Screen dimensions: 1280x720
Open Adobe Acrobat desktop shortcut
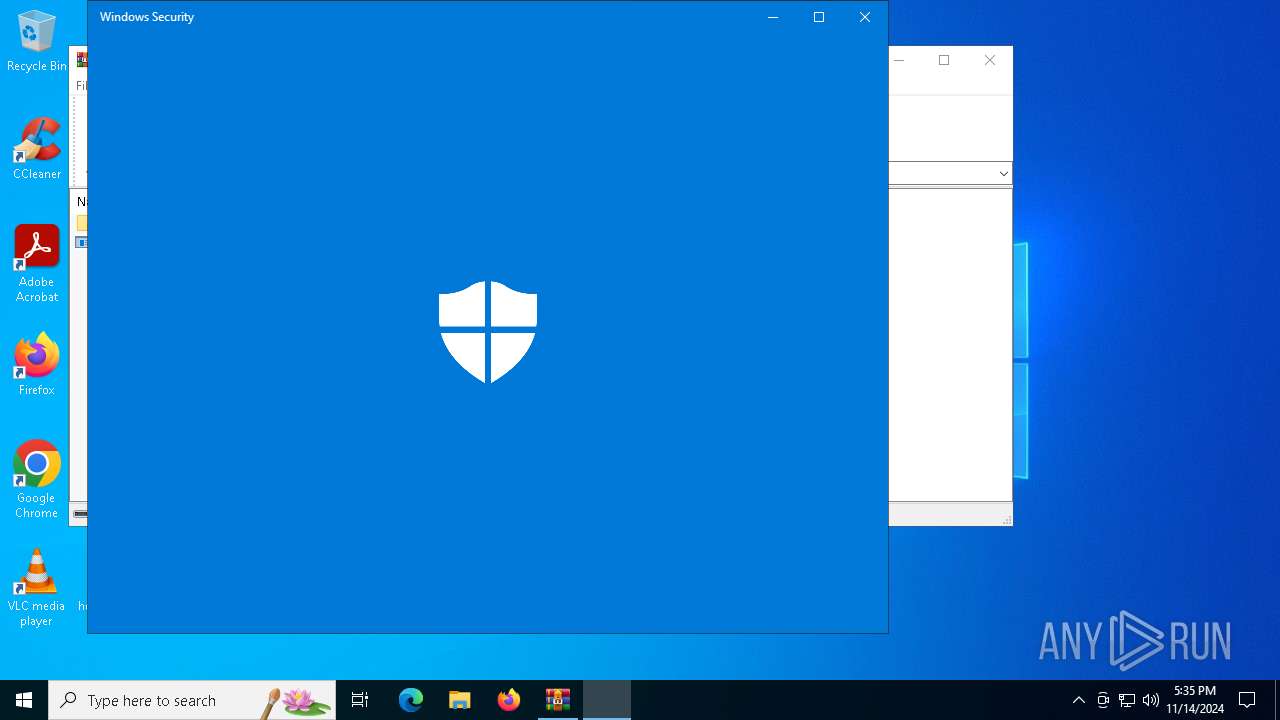tap(37, 264)
